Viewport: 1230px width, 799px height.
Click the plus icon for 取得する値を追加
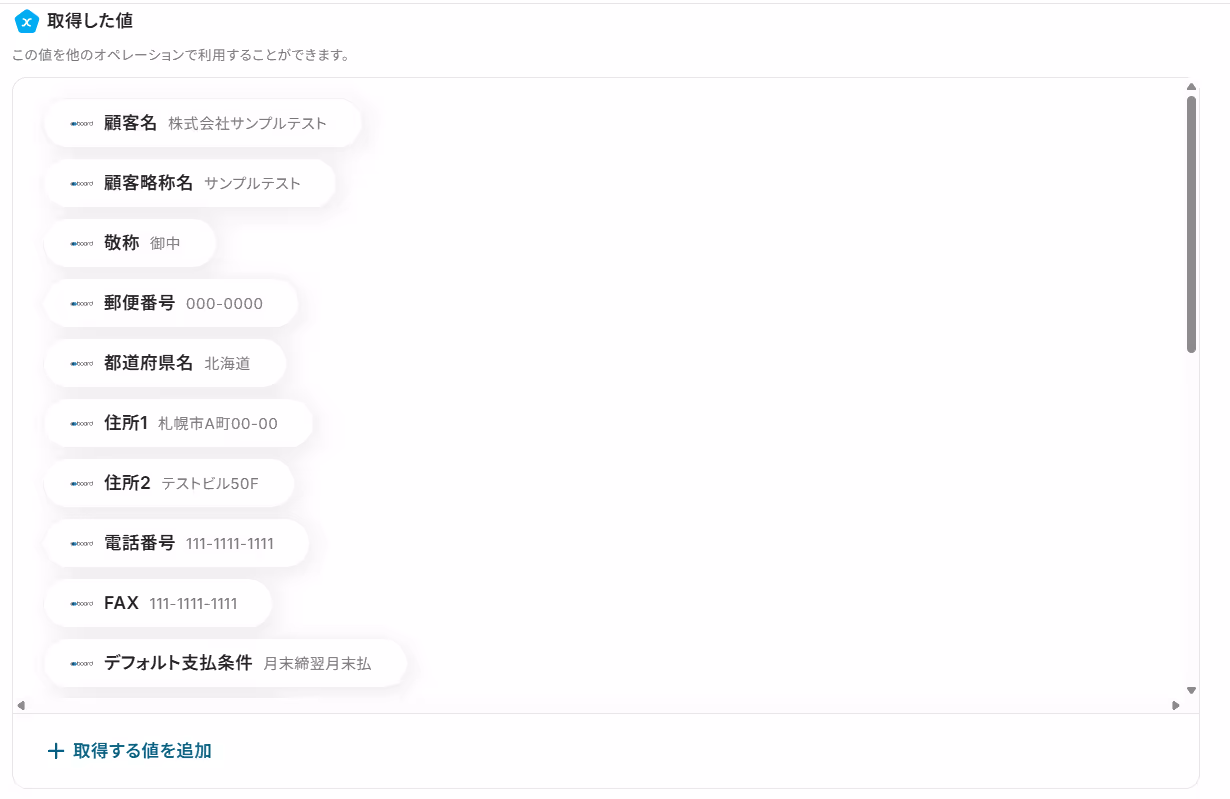56,751
